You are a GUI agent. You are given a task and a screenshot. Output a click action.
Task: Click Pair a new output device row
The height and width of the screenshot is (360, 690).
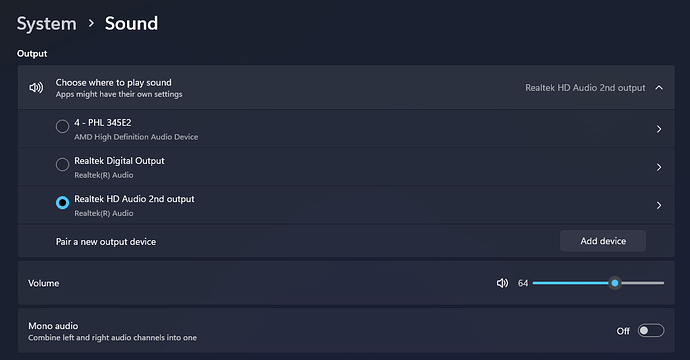coord(346,241)
